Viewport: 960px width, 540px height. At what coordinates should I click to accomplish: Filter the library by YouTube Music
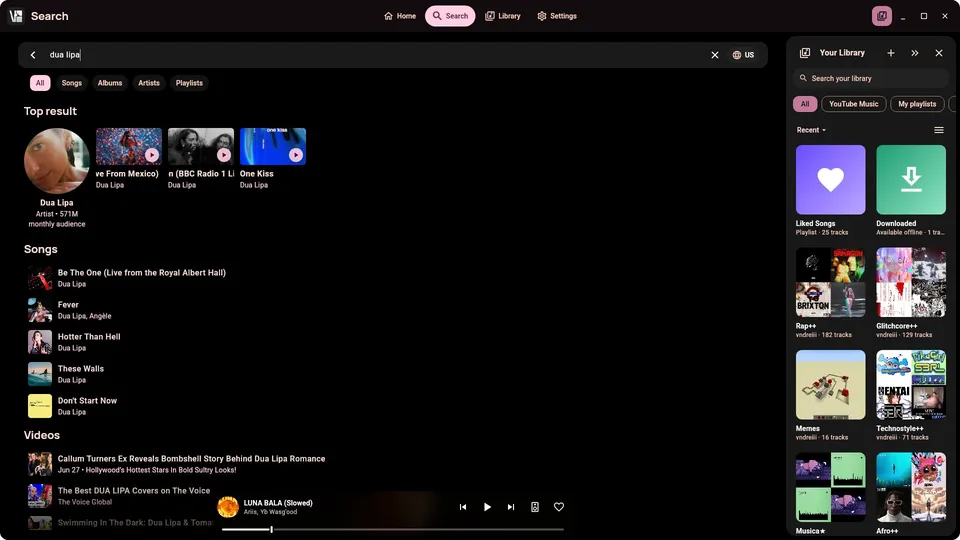(853, 104)
